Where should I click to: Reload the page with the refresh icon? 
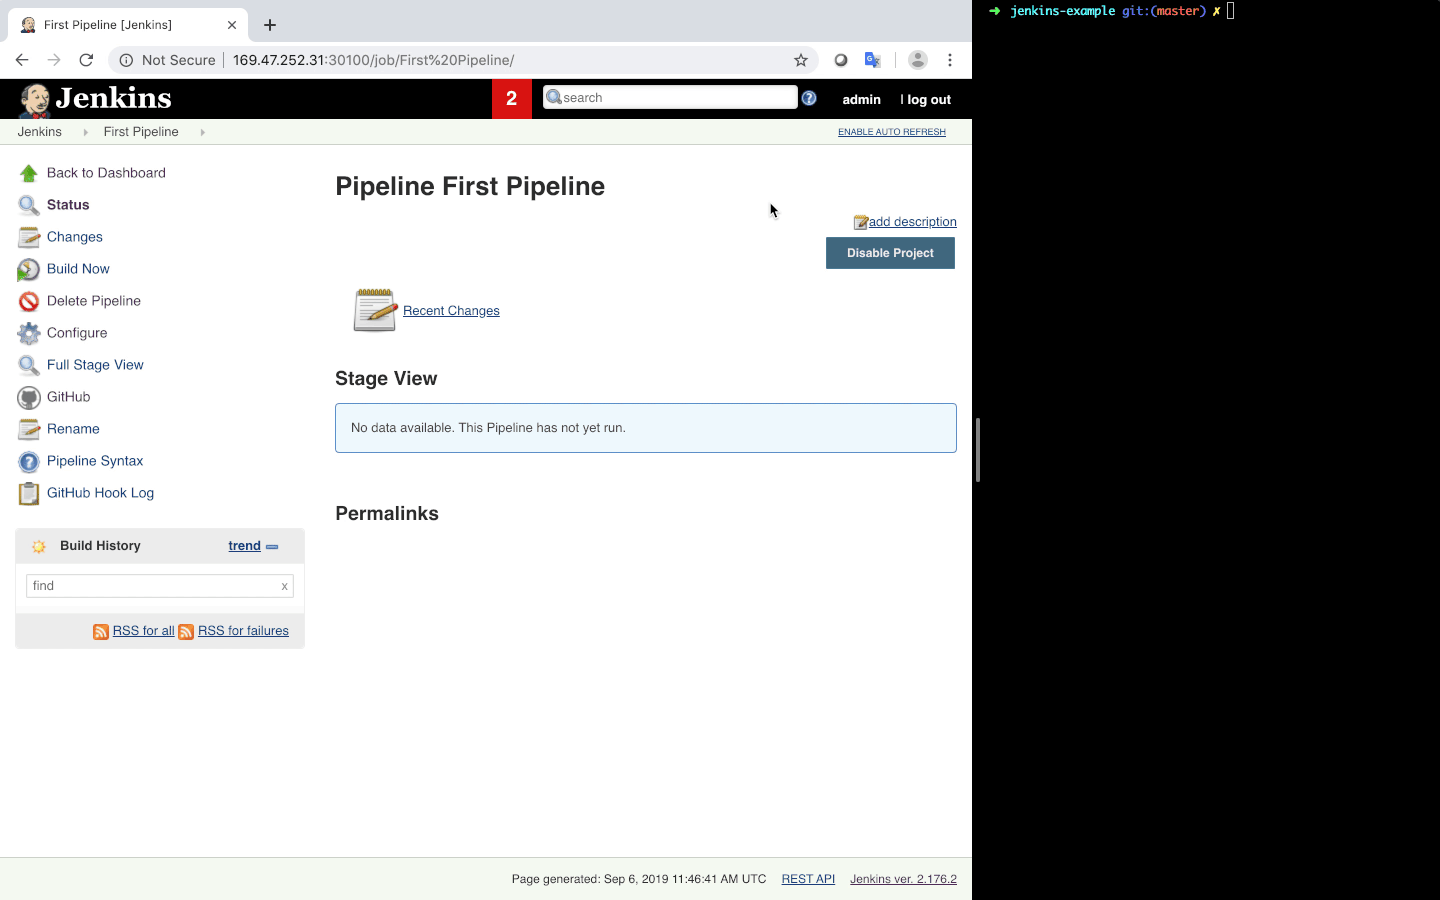(x=86, y=60)
